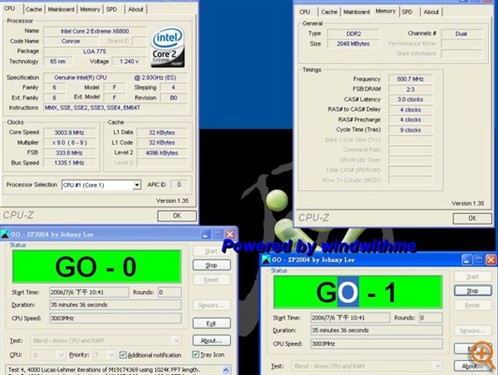This screenshot has width=498, height=375.
Task: Click Exit in GO-0 SP2004 window
Action: [x=211, y=323]
